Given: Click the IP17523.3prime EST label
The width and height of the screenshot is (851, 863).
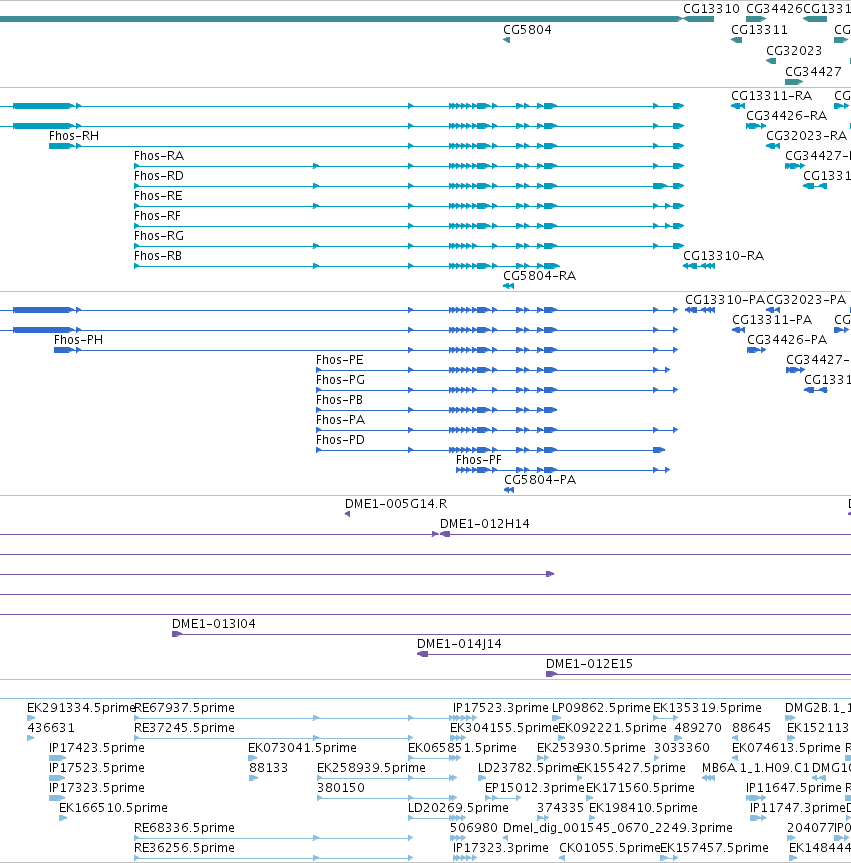Looking at the screenshot, I should [500, 708].
